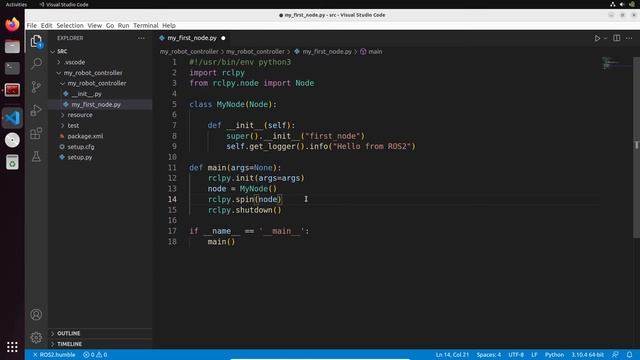Click UTF-8 encoding in status bar

click(516, 355)
